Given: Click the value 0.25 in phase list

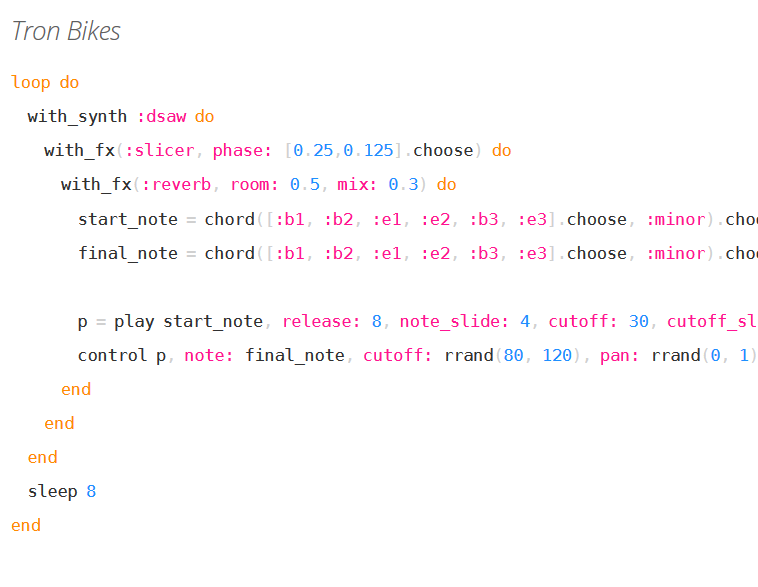Looking at the screenshot, I should point(313,150).
